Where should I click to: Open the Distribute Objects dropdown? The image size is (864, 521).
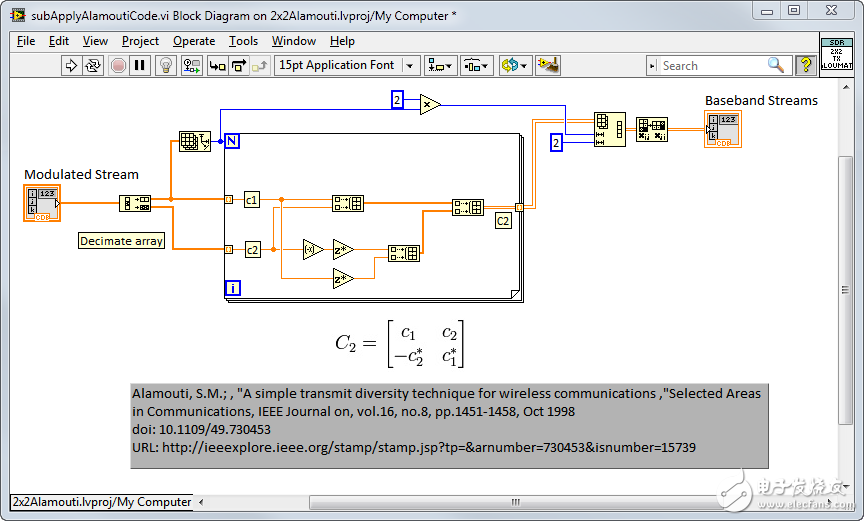[x=476, y=66]
